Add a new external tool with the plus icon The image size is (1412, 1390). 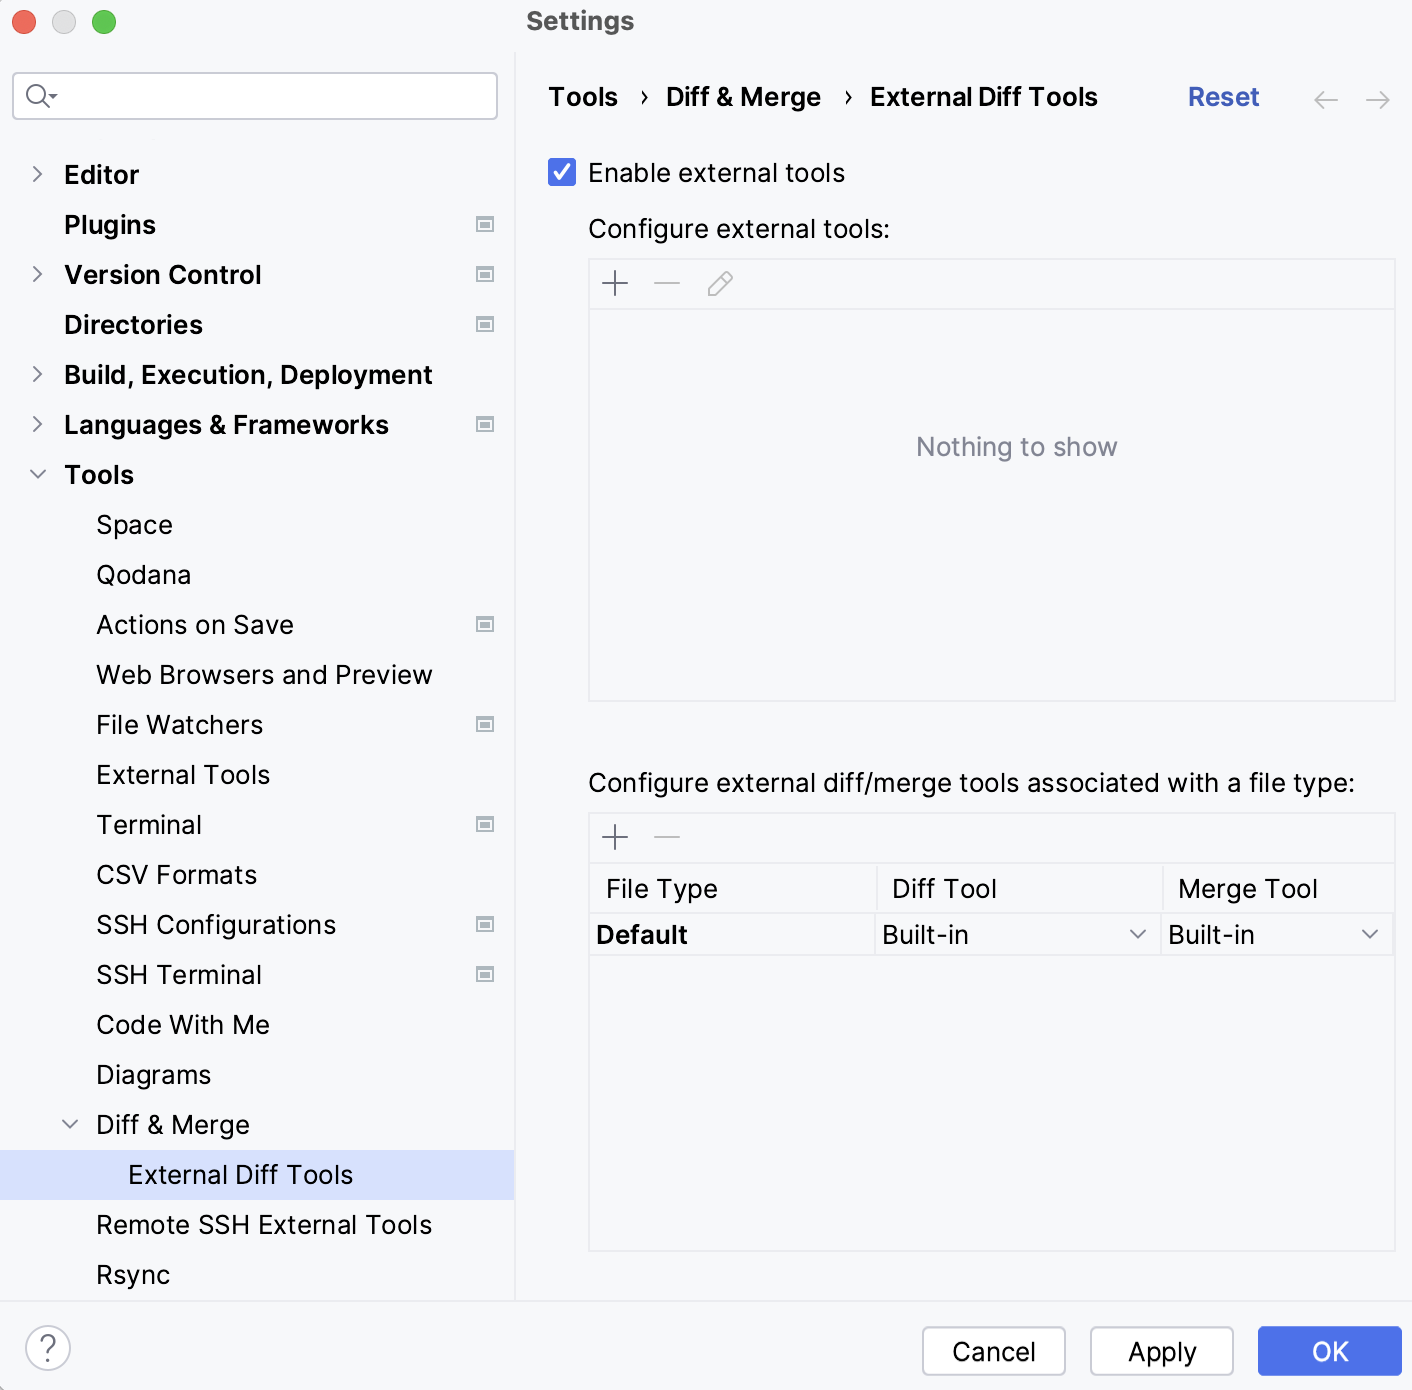[x=614, y=283]
